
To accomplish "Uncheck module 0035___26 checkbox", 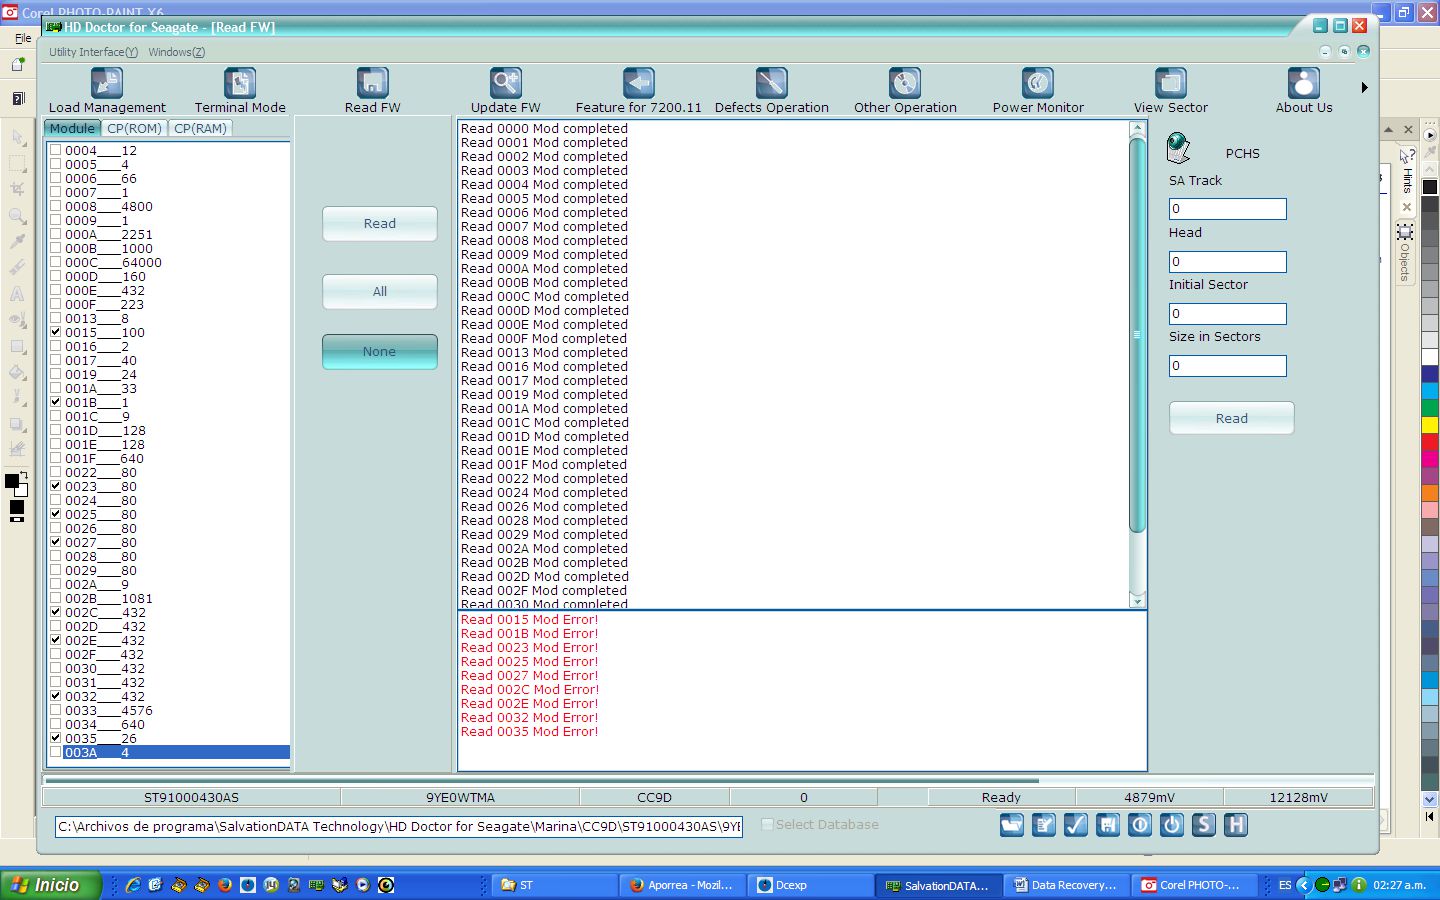I will [56, 738].
